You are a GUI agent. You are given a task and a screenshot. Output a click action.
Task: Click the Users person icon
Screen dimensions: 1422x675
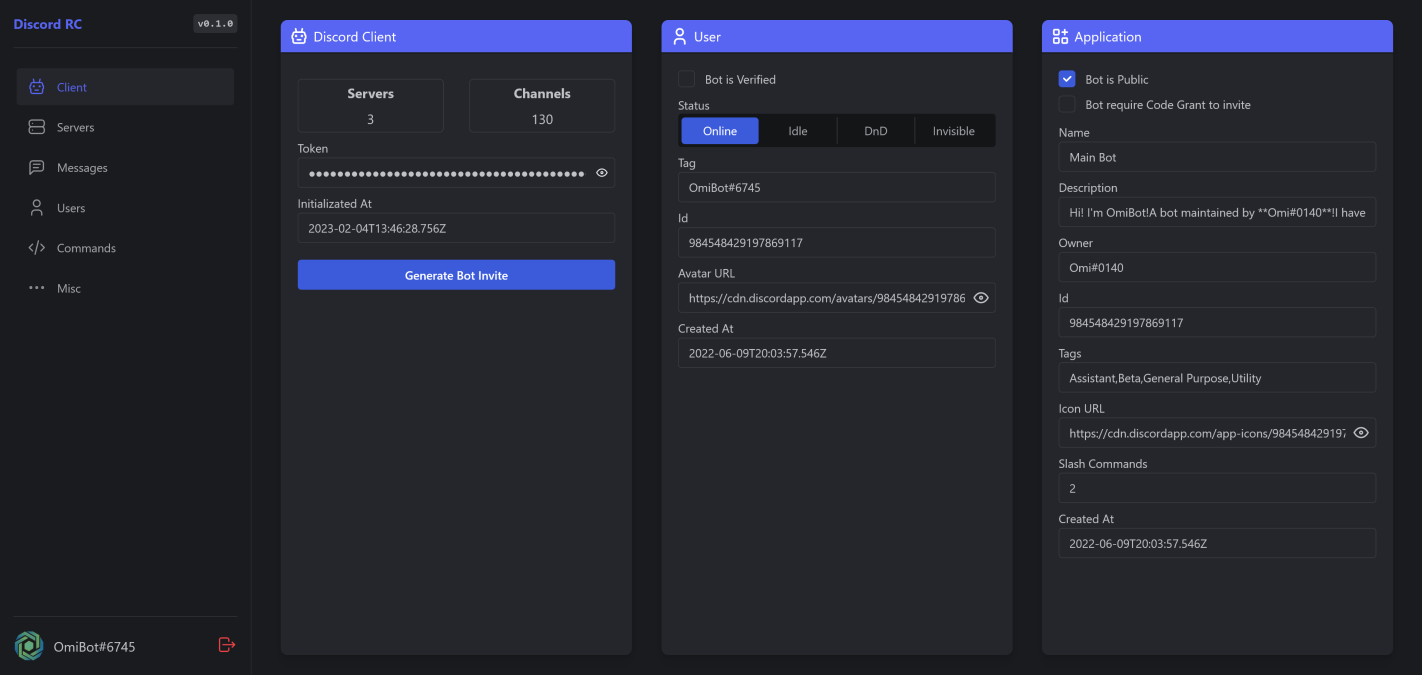[37, 208]
